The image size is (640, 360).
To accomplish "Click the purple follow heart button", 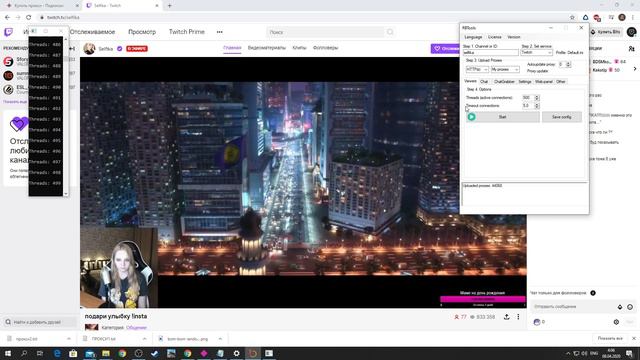I will (445, 49).
